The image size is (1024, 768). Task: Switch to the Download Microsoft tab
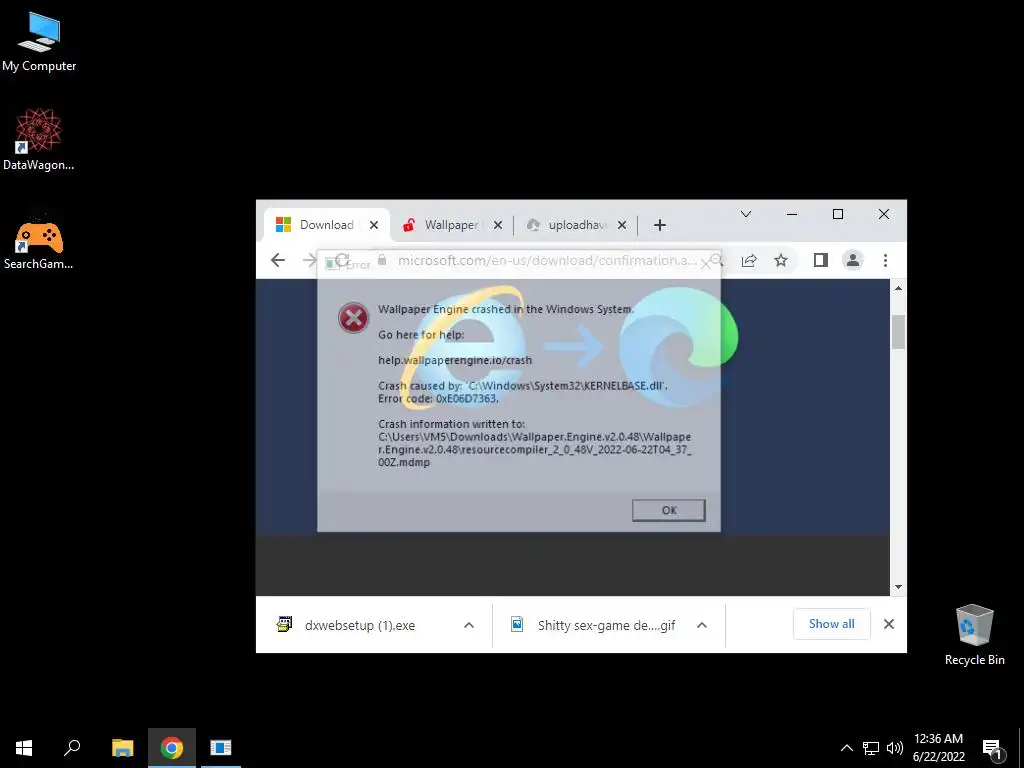(327, 225)
